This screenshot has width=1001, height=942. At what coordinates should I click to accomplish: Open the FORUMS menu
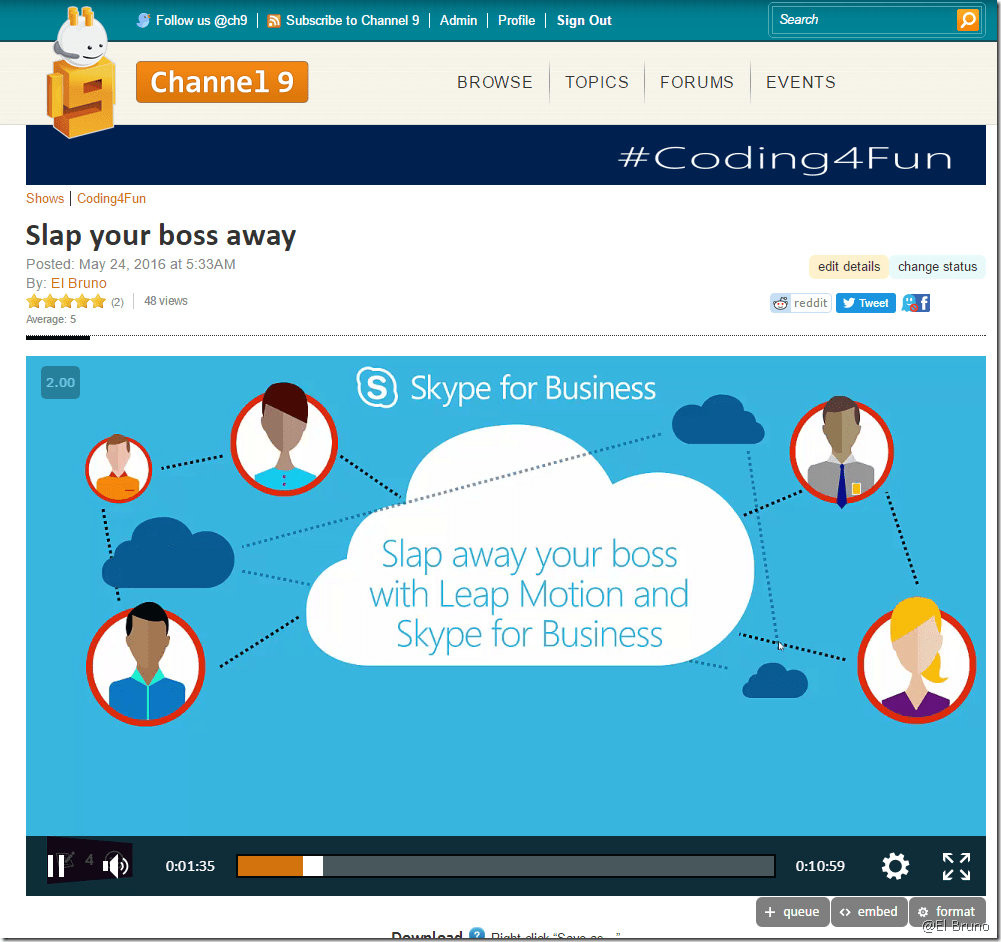(697, 83)
